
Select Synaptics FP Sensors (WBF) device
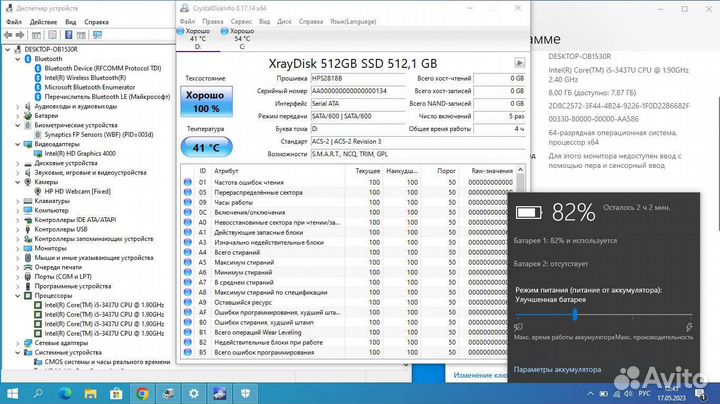(x=99, y=135)
